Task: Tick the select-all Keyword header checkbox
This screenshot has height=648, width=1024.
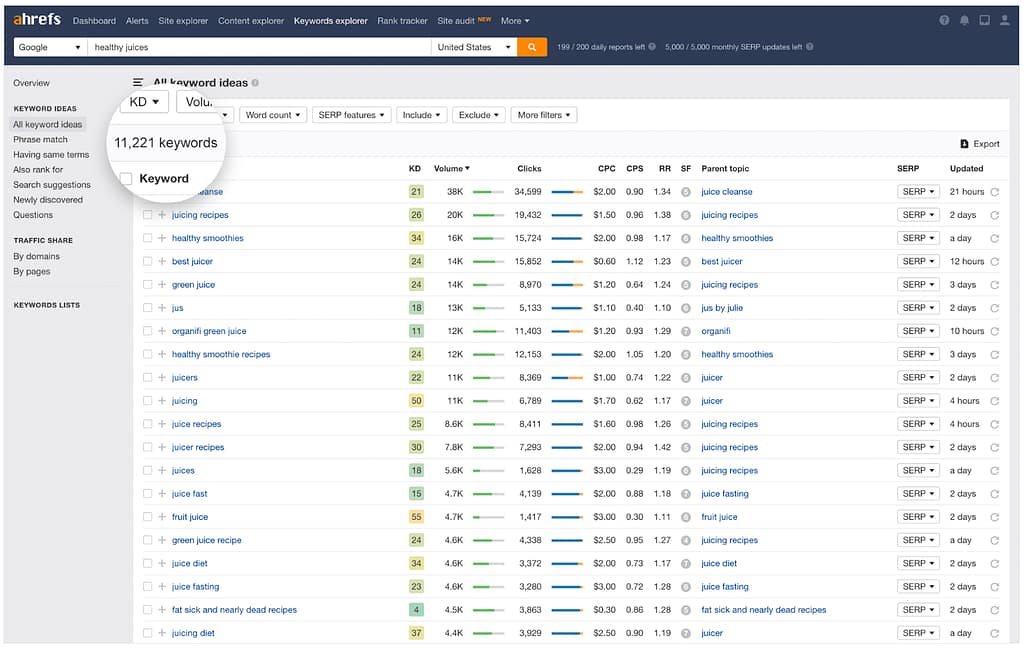Action: 126,179
